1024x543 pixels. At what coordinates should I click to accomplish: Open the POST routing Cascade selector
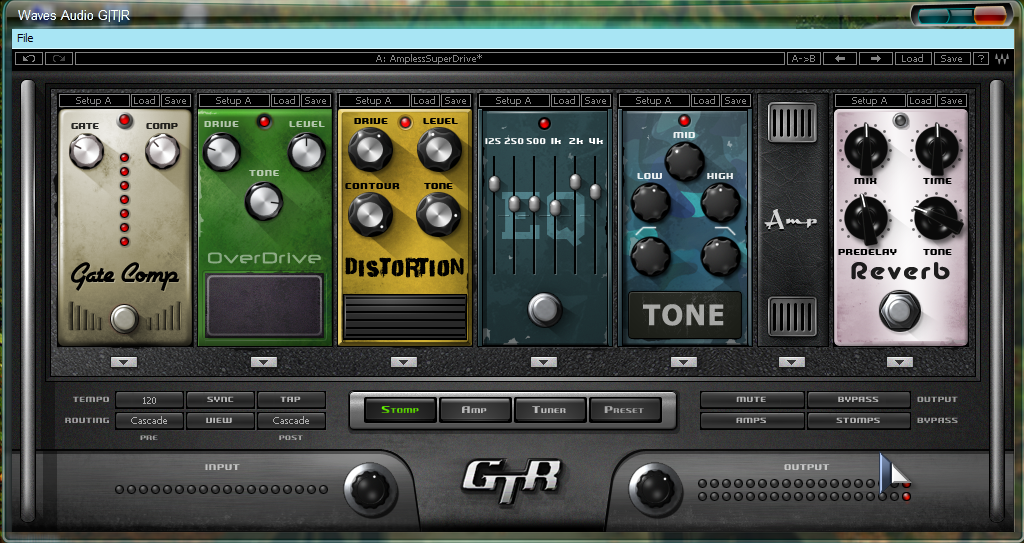(x=291, y=421)
